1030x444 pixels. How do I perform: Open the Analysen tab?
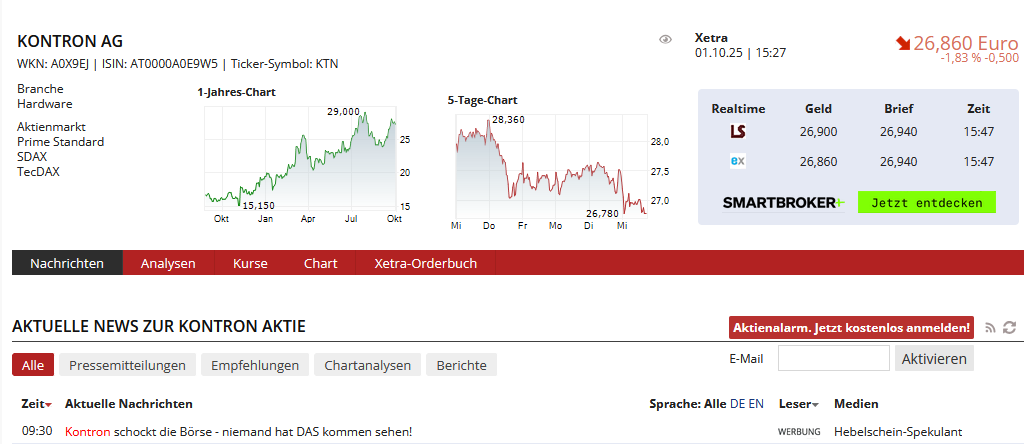[168, 263]
